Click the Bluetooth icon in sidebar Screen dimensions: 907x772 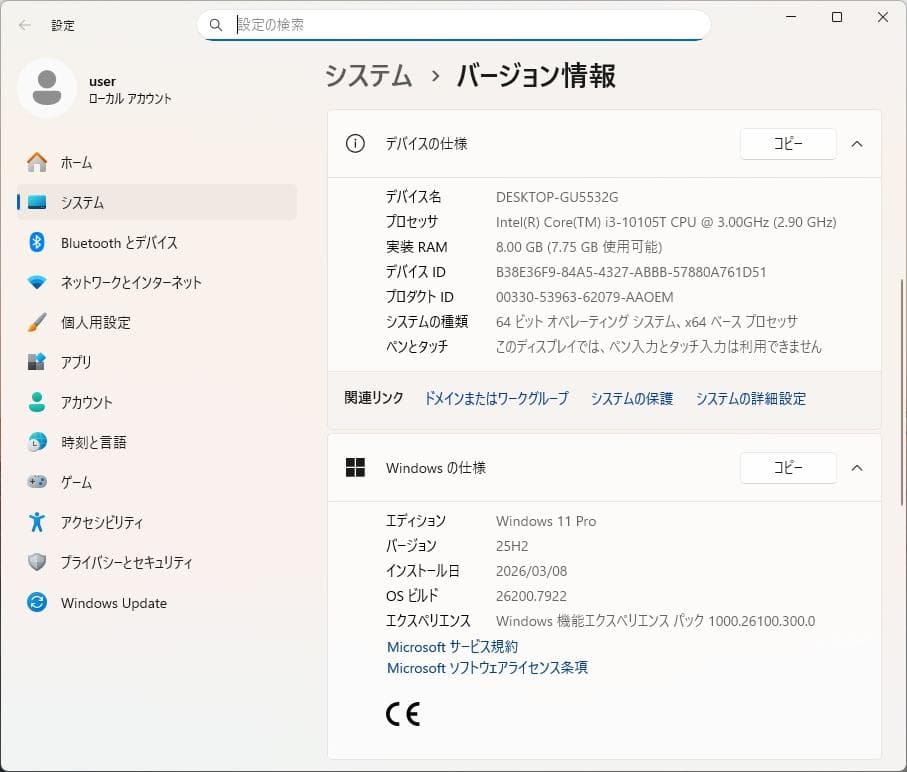pyautogui.click(x=37, y=242)
